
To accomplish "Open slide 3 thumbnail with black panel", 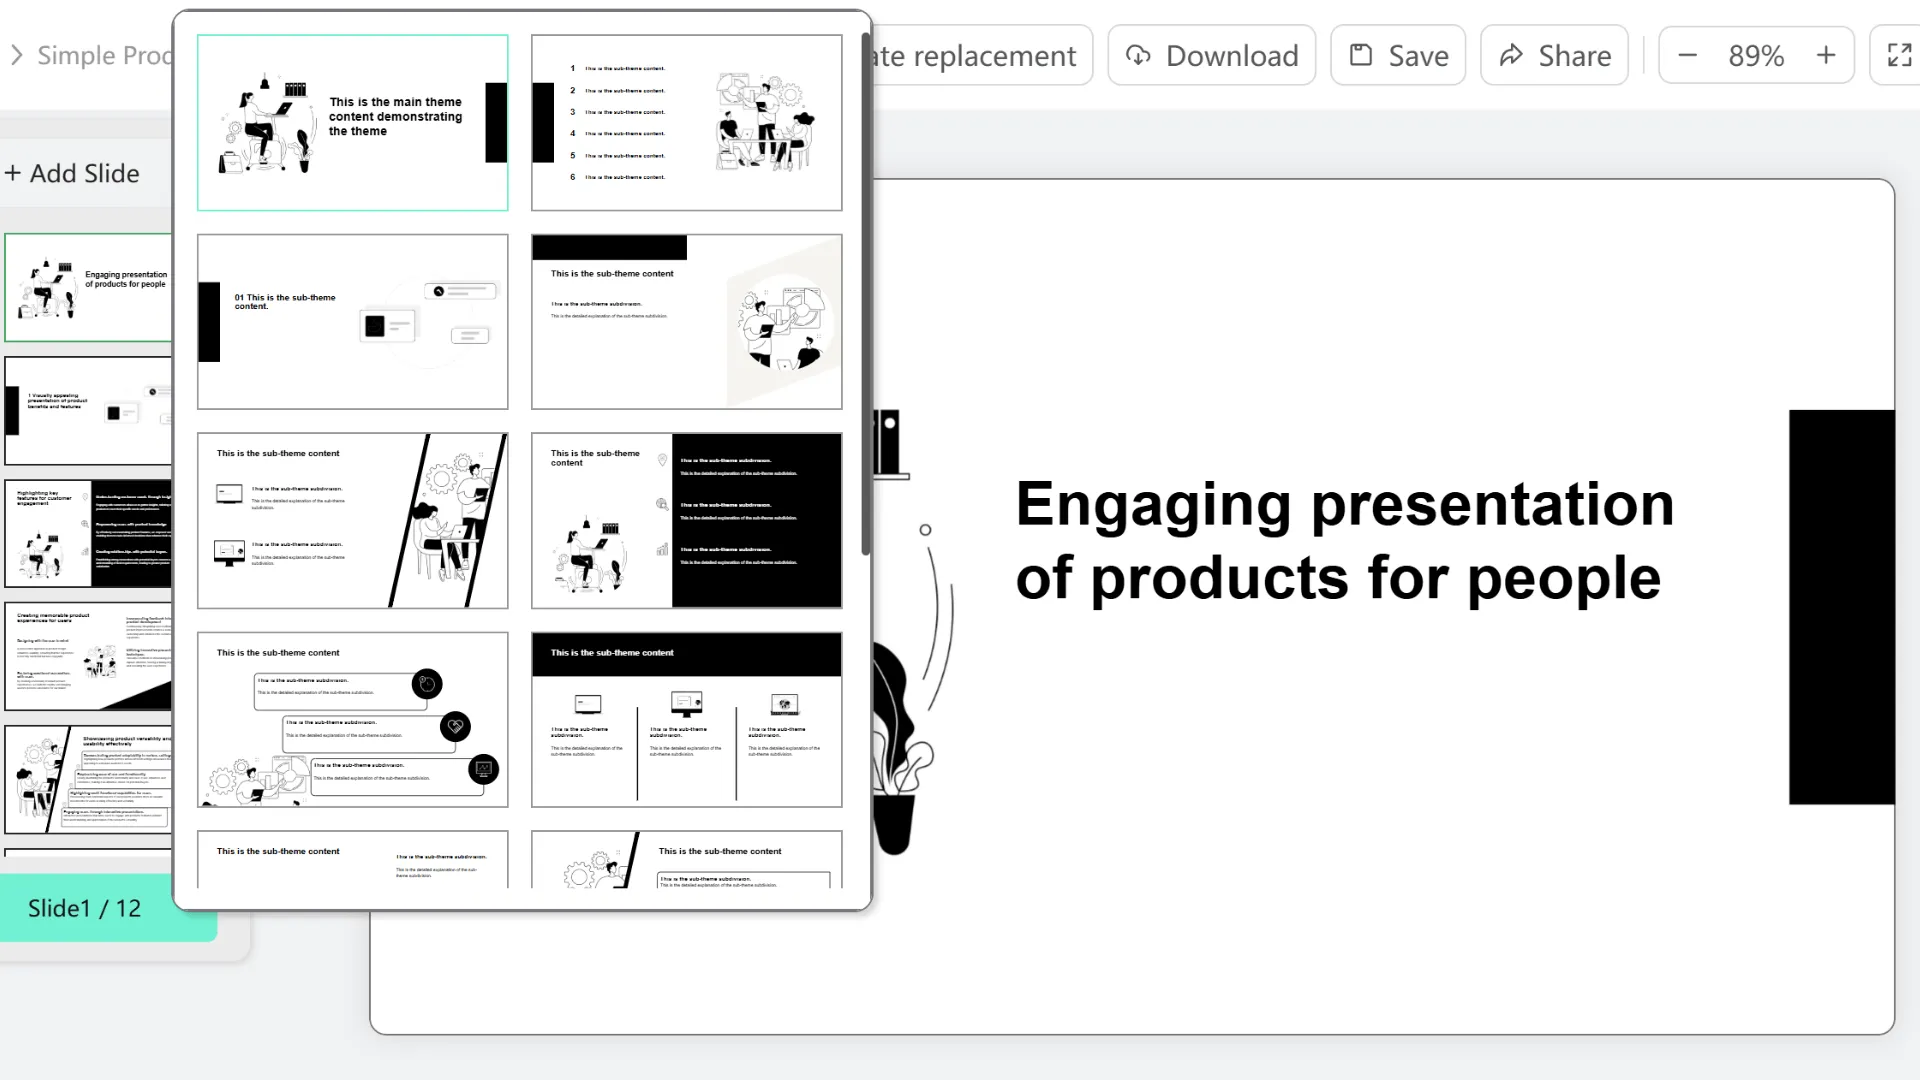I will pyautogui.click(x=88, y=534).
